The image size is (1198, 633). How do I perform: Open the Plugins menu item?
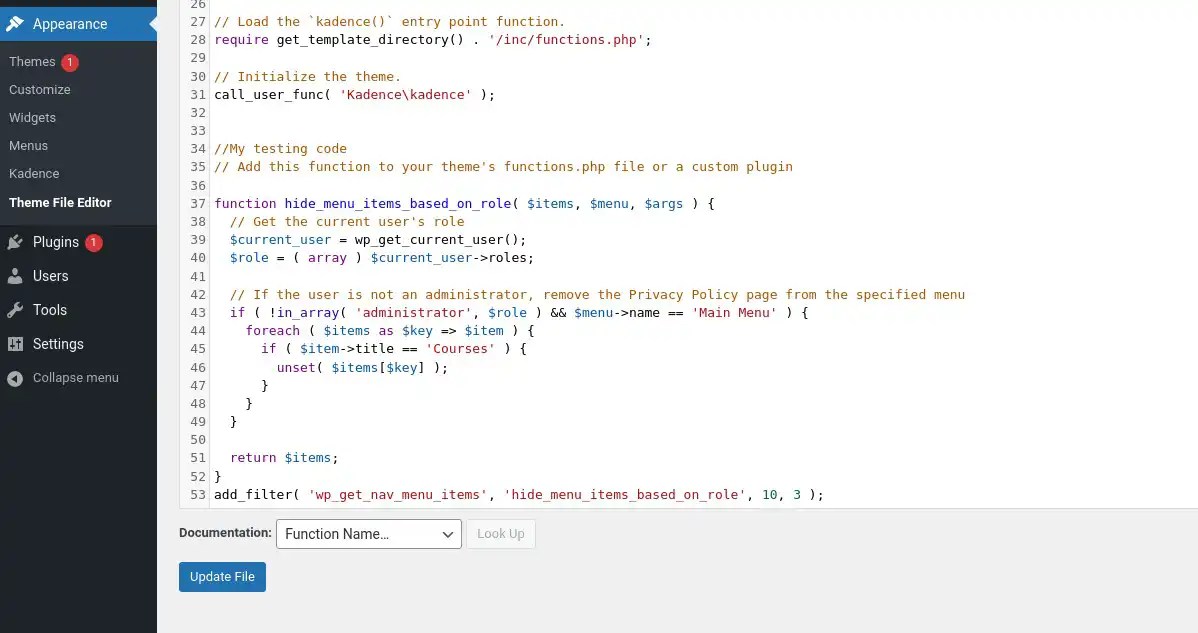(x=57, y=242)
